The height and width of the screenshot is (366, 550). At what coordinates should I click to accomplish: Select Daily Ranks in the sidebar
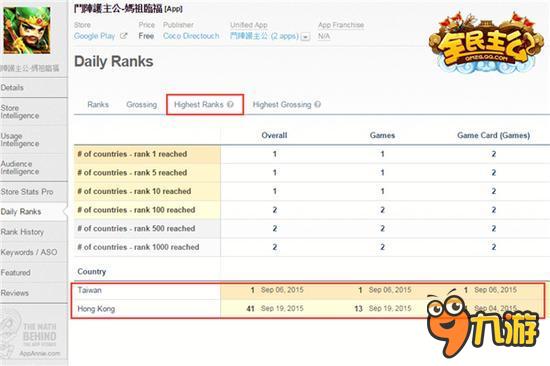(x=34, y=212)
